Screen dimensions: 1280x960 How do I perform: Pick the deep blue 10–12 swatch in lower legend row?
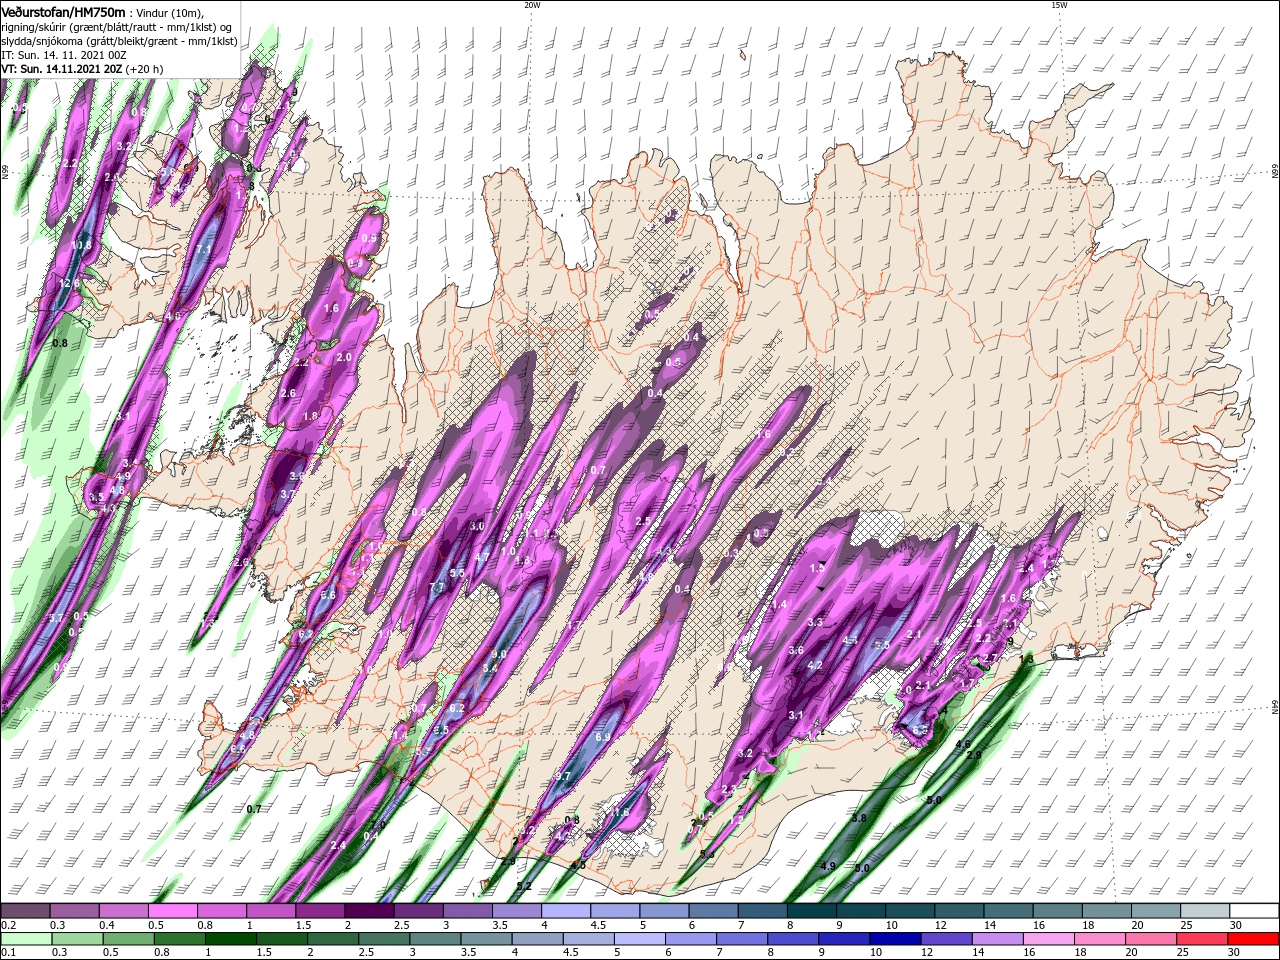pyautogui.click(x=896, y=939)
